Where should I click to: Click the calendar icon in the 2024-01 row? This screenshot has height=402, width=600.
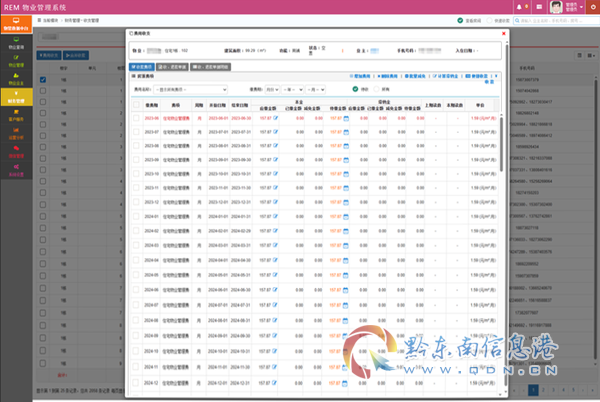click(x=346, y=217)
